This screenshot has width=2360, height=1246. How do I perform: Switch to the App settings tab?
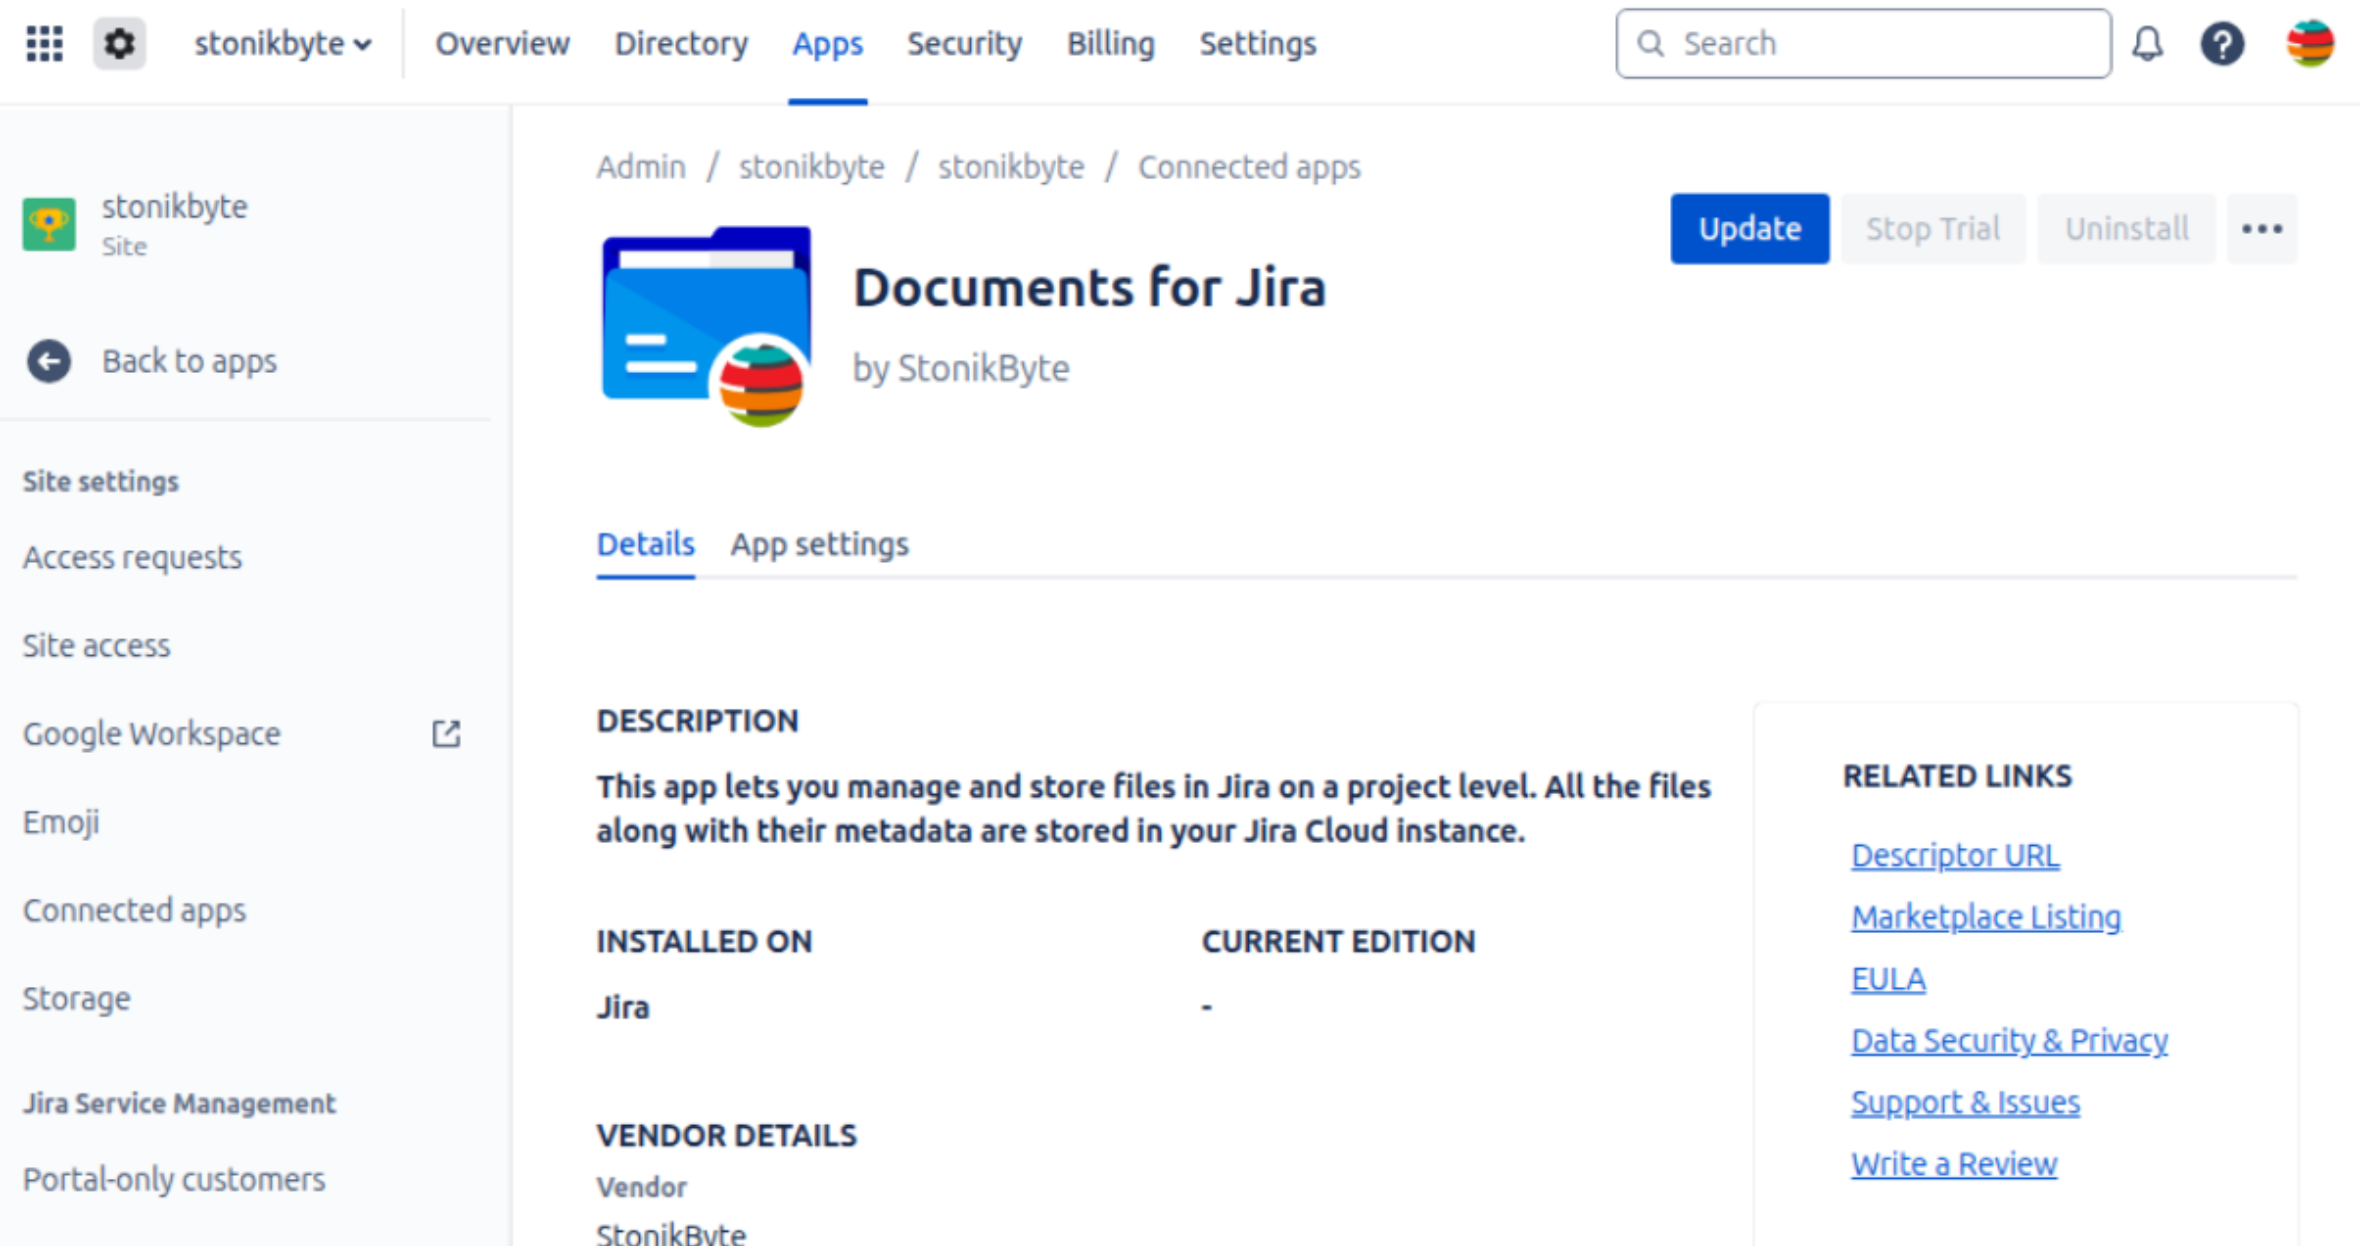pyautogui.click(x=819, y=544)
